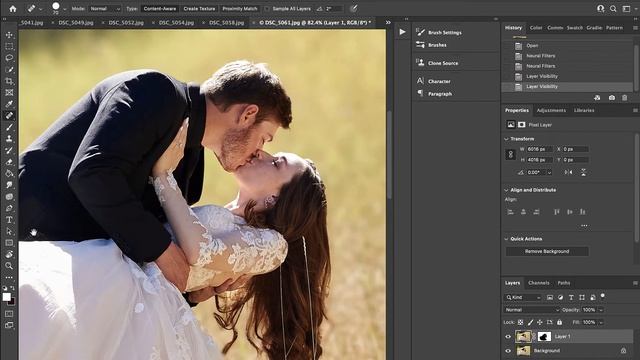Click more align options ellipsis
640x360 pixels.
584,225
